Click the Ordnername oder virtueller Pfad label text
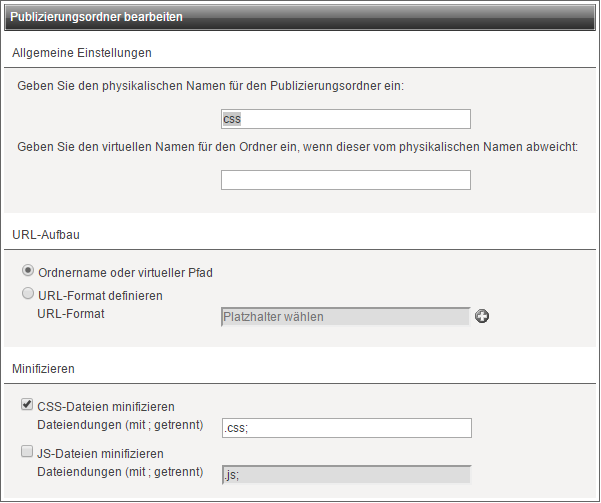Image resolution: width=601 pixels, height=503 pixels. tap(125, 273)
